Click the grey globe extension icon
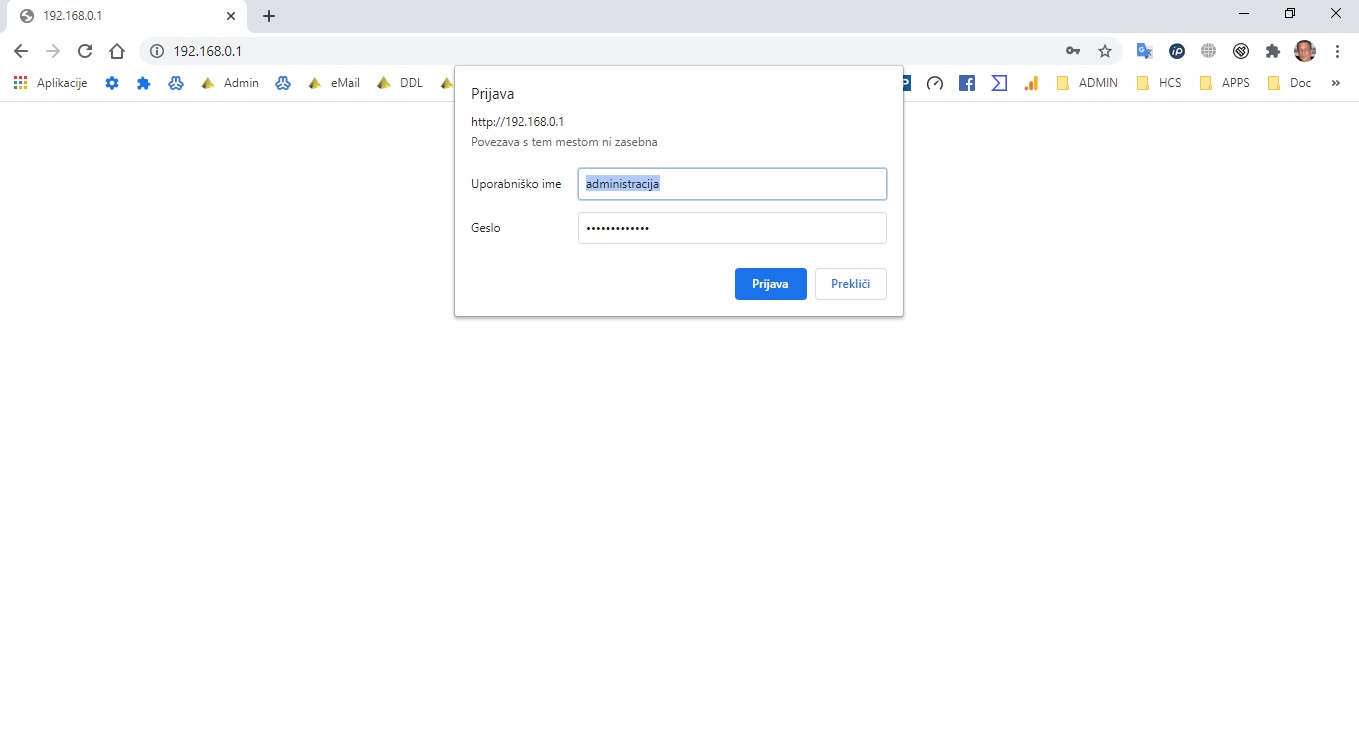Image resolution: width=1359 pixels, height=735 pixels. tap(1209, 51)
